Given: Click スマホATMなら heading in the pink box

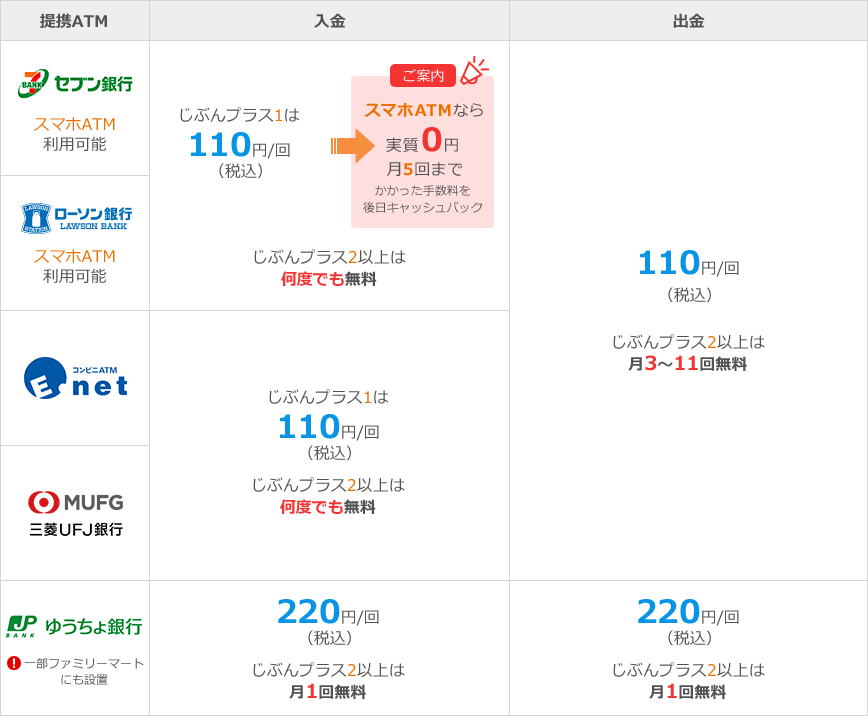Looking at the screenshot, I should point(424,110).
